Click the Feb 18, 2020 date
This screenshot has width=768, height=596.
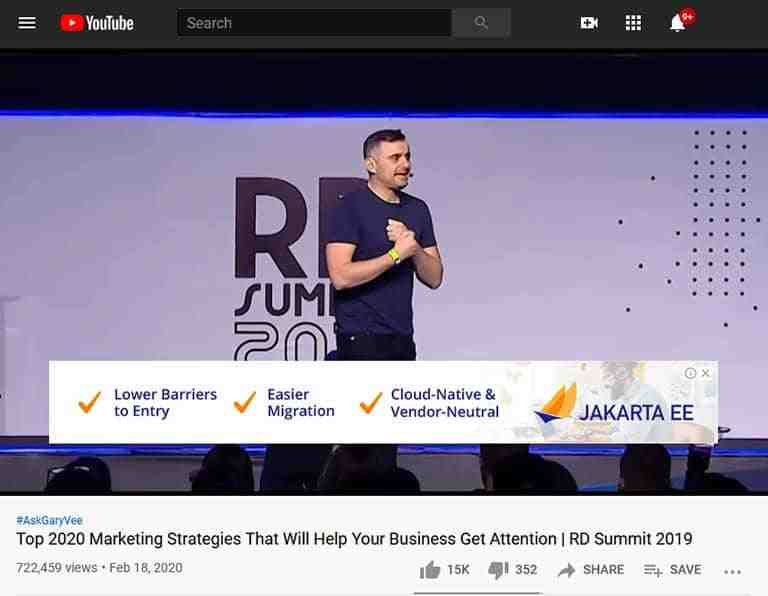[x=146, y=568]
